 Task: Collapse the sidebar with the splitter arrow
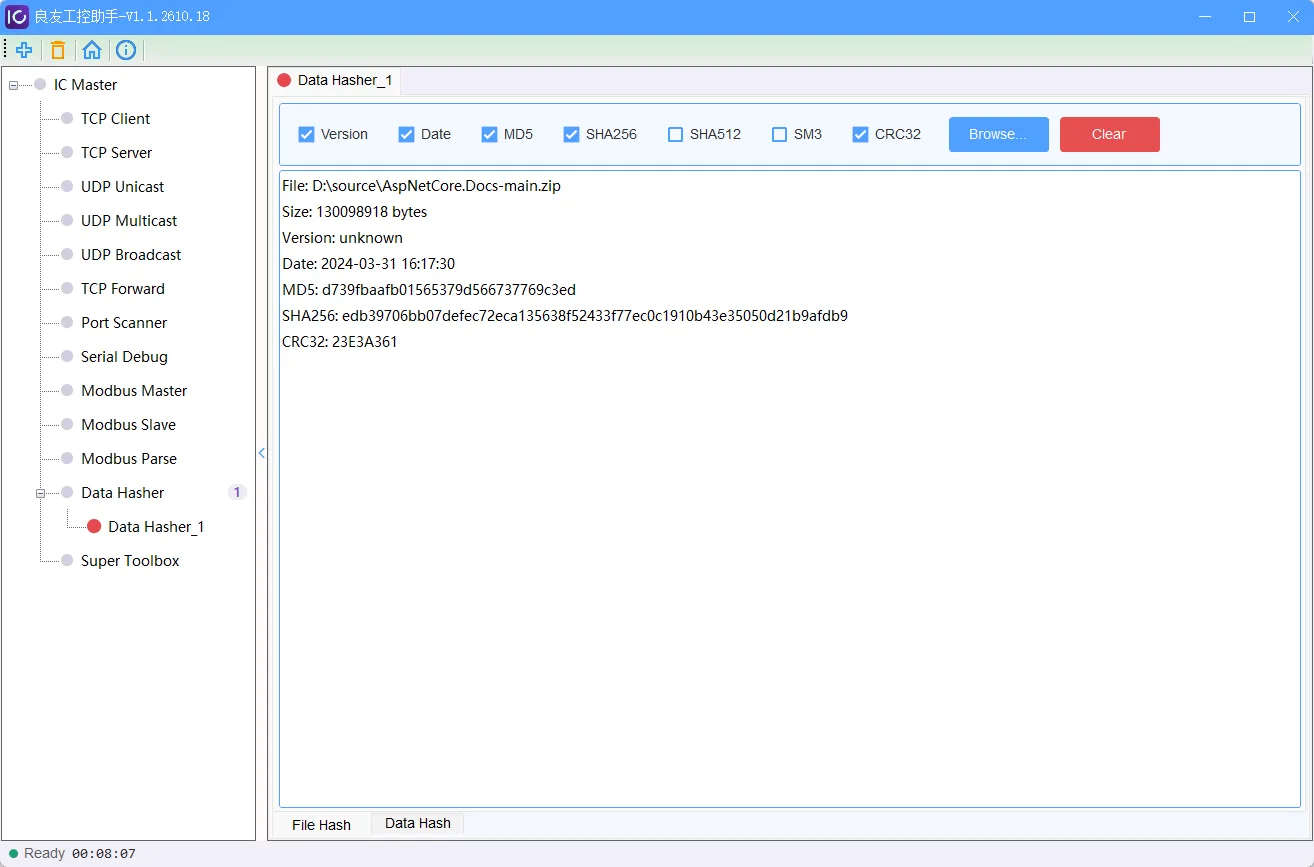(x=262, y=453)
